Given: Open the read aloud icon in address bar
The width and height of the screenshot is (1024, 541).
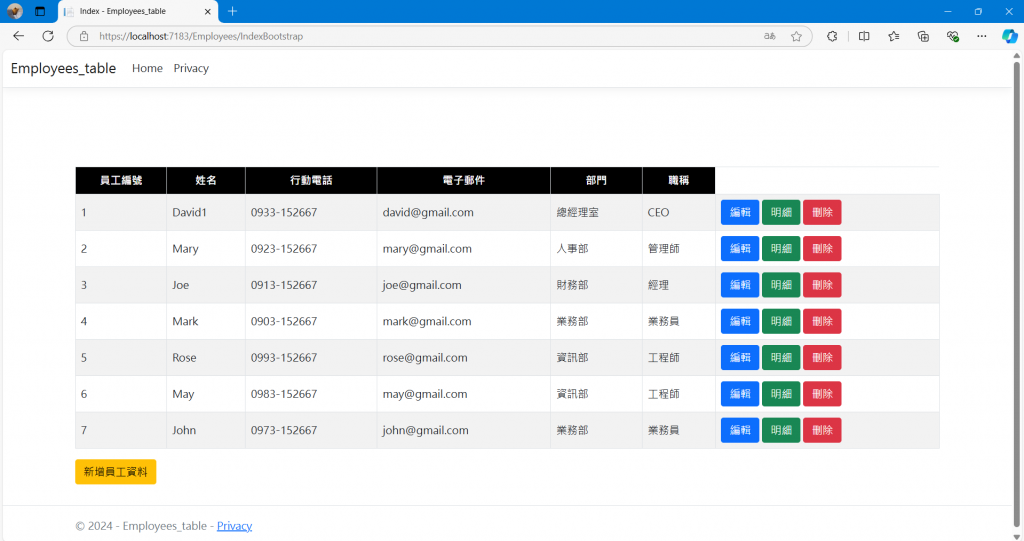Looking at the screenshot, I should 770,36.
